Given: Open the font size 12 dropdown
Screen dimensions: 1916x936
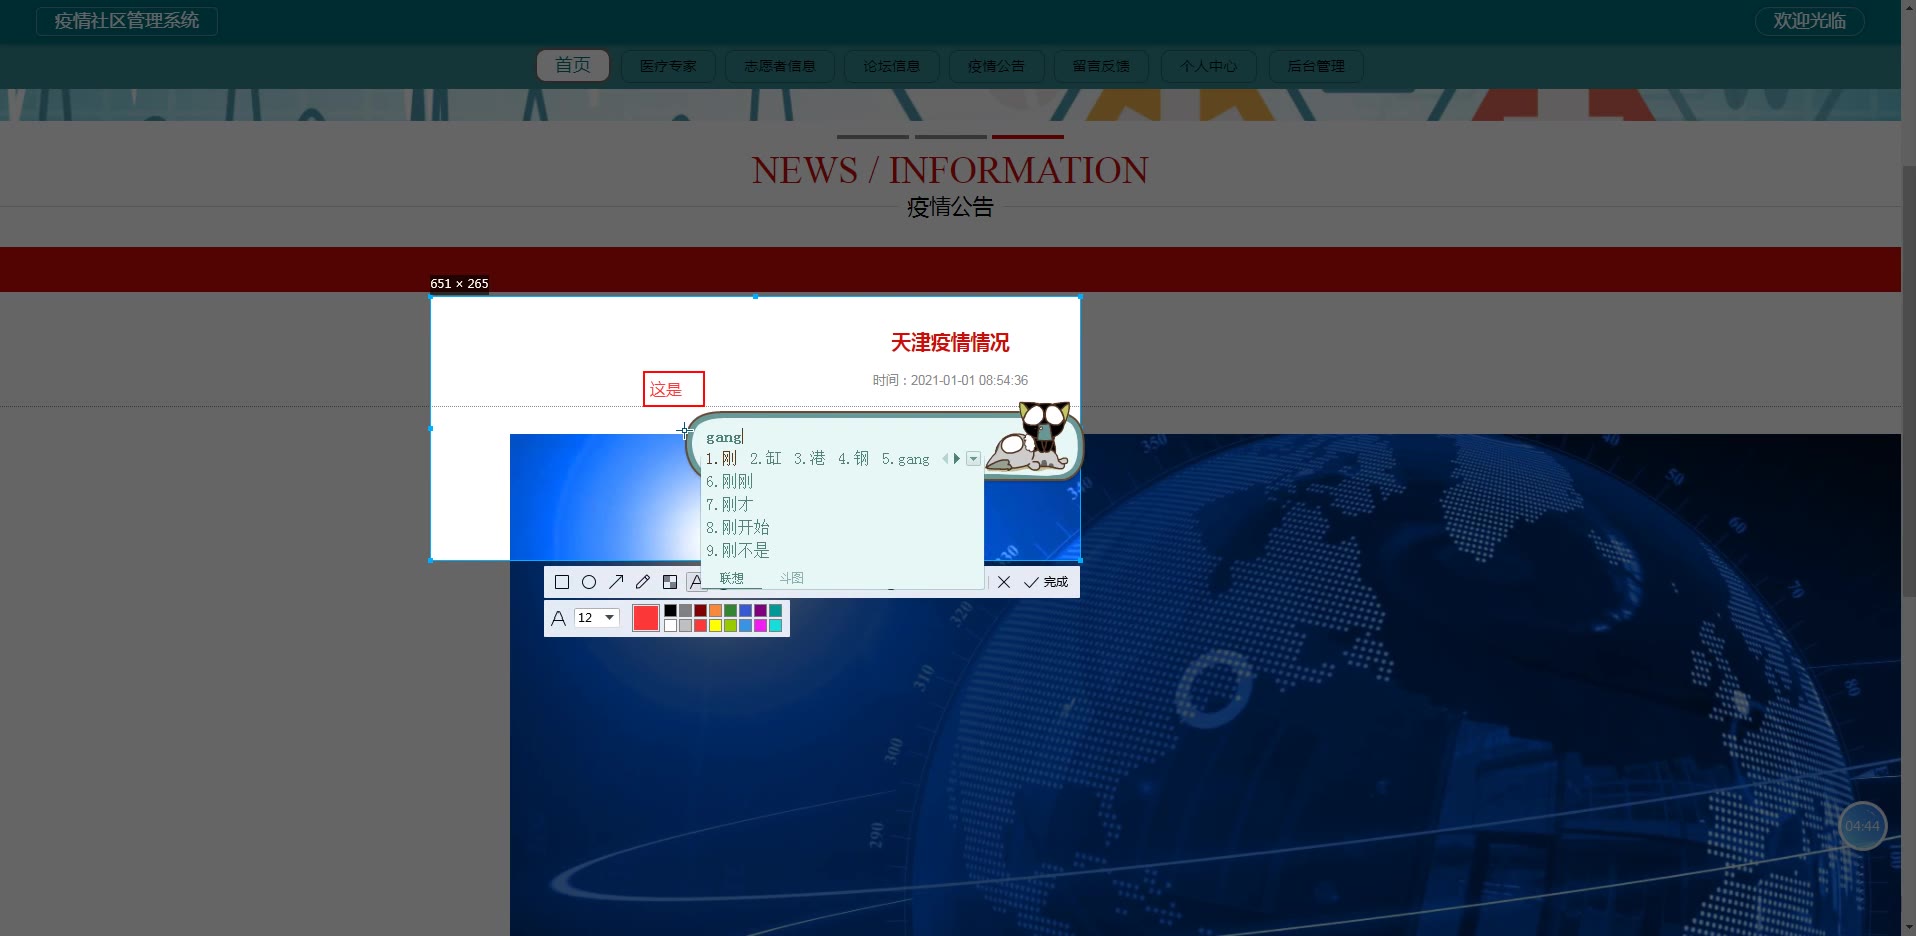Looking at the screenshot, I should click(597, 618).
